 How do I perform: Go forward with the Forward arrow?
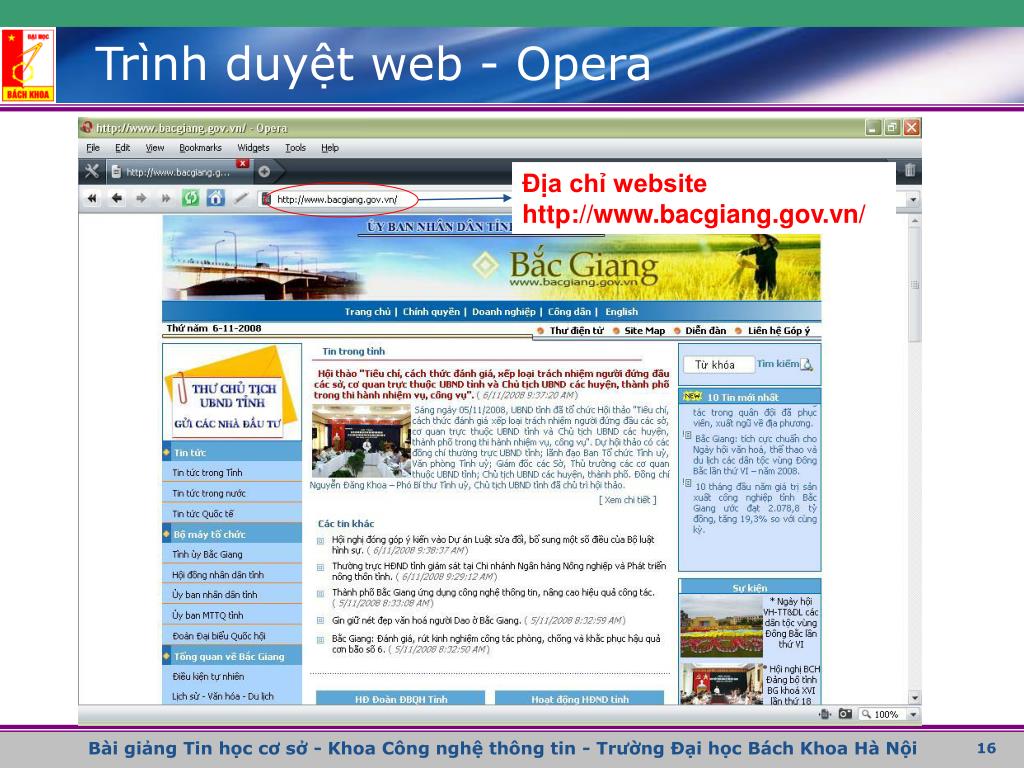coord(141,198)
